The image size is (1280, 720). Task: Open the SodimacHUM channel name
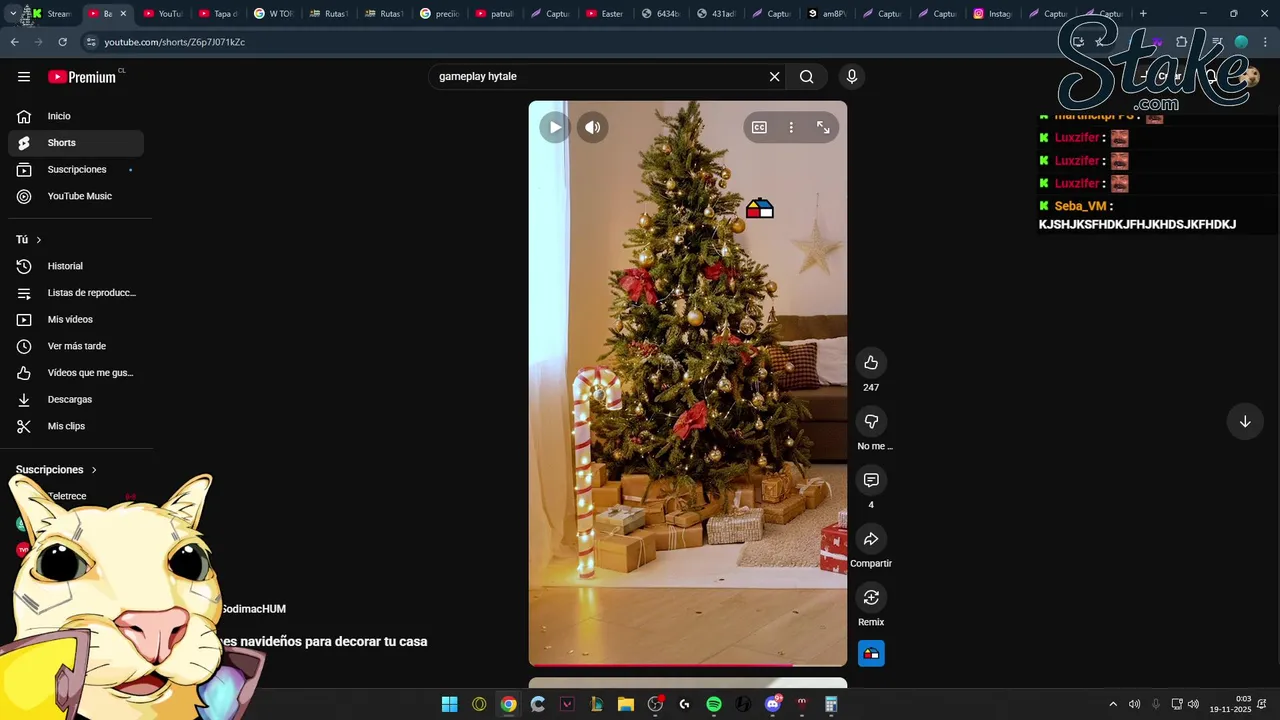(x=253, y=609)
